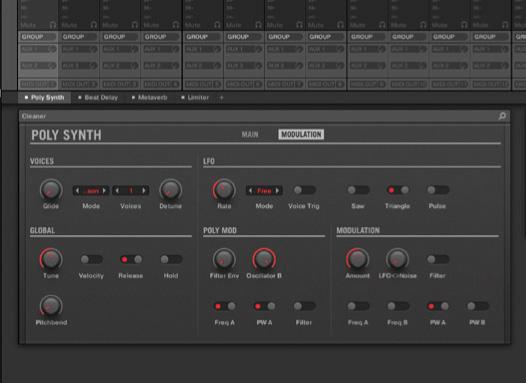This screenshot has width=526, height=383.
Task: Click the left arrow of the Voices Mode selector
Action: (77, 190)
